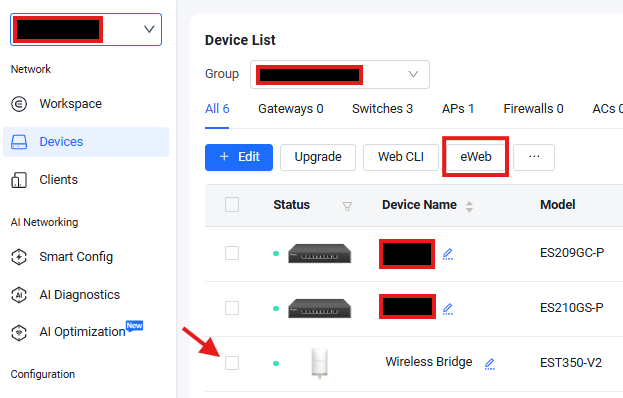The image size is (623, 398).
Task: Toggle the select-all header checkbox
Action: click(232, 205)
